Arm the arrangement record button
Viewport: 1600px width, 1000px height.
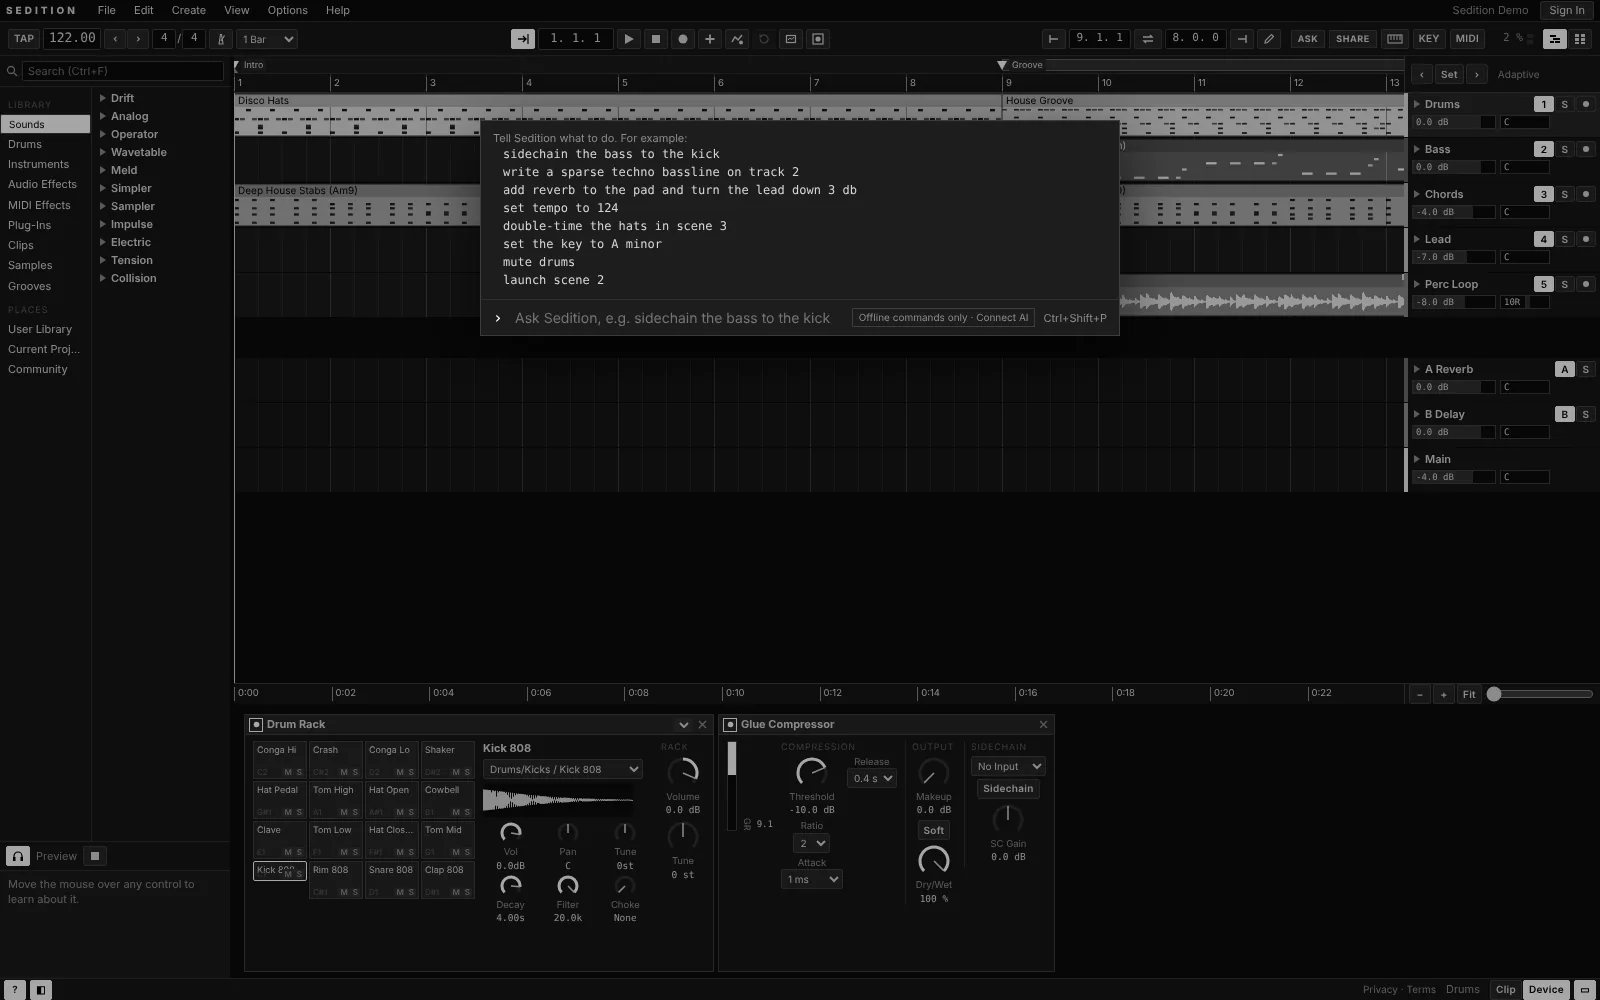point(683,39)
